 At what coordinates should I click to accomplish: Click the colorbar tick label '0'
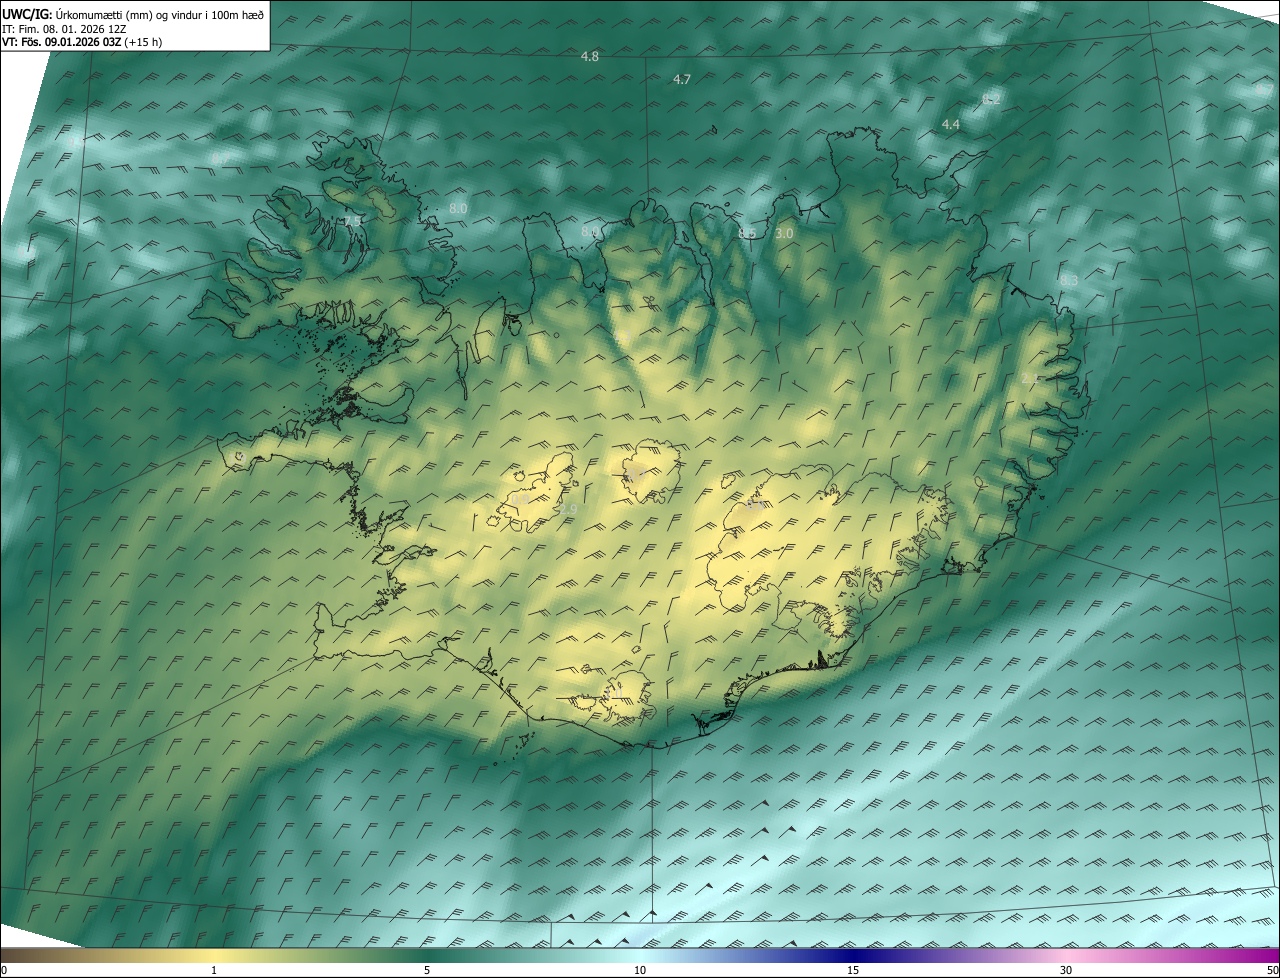[x=4, y=971]
